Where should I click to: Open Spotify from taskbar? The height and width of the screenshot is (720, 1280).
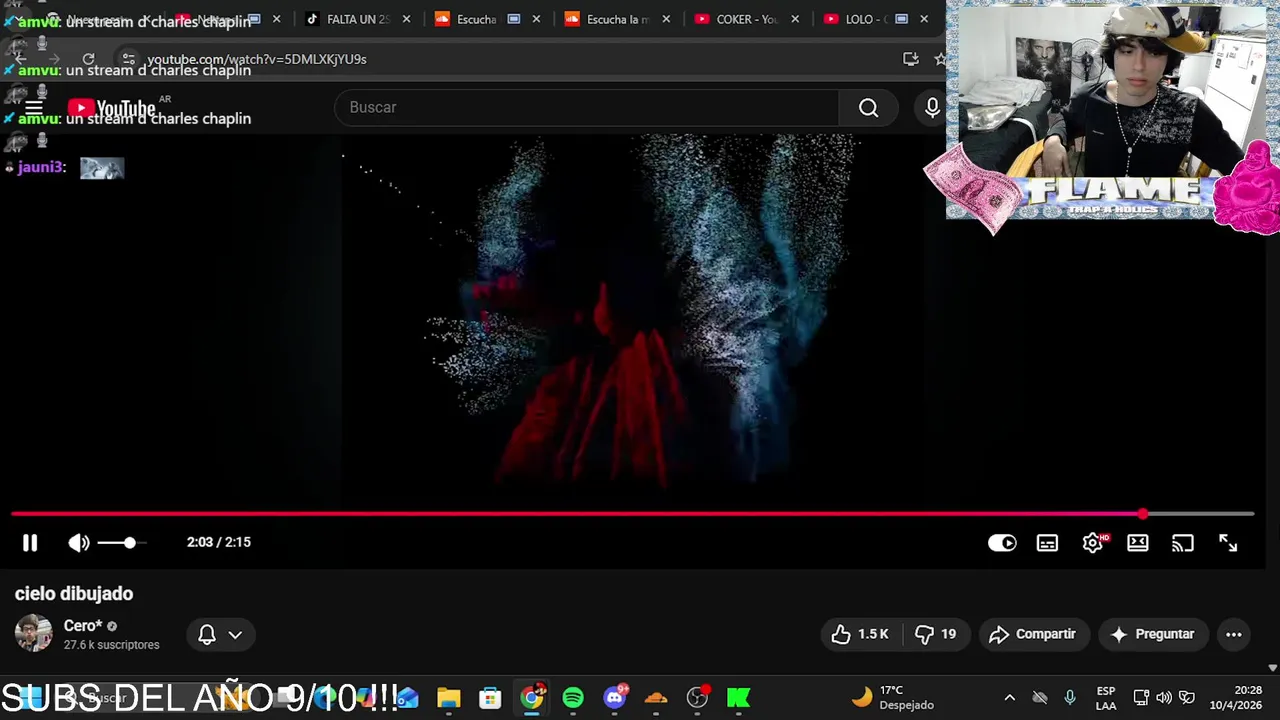(x=573, y=698)
